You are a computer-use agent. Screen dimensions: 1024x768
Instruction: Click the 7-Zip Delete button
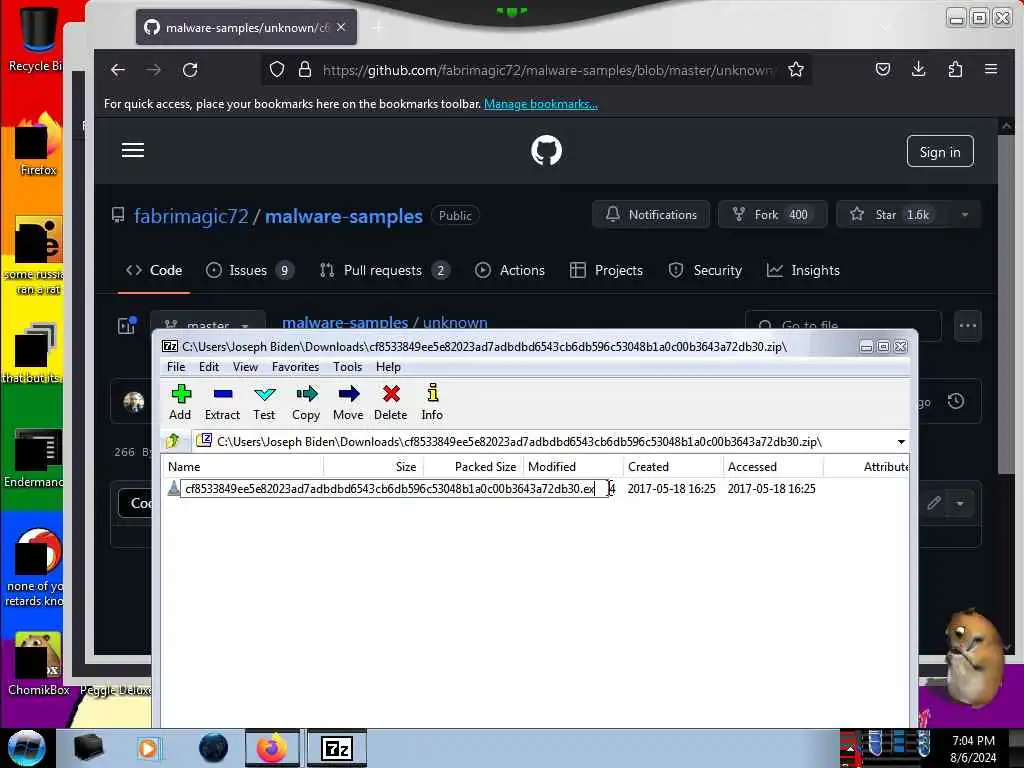pyautogui.click(x=391, y=402)
